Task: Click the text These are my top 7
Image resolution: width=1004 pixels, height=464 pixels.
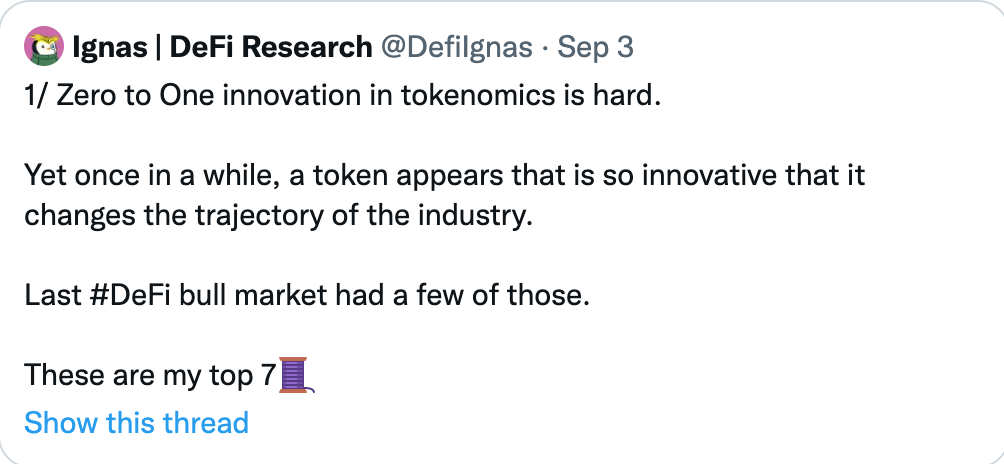Action: pos(150,375)
